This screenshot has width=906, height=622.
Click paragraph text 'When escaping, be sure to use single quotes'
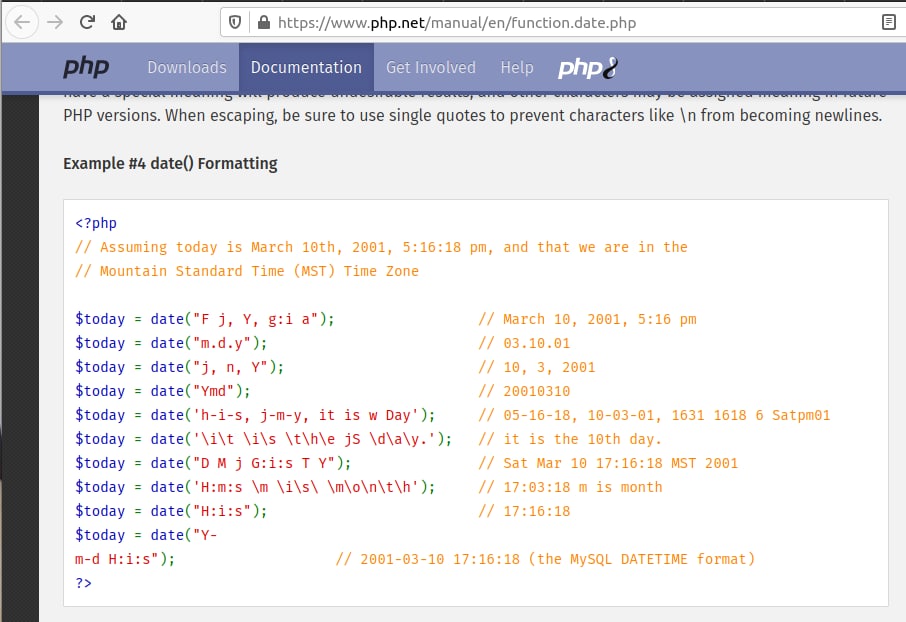[325, 116]
